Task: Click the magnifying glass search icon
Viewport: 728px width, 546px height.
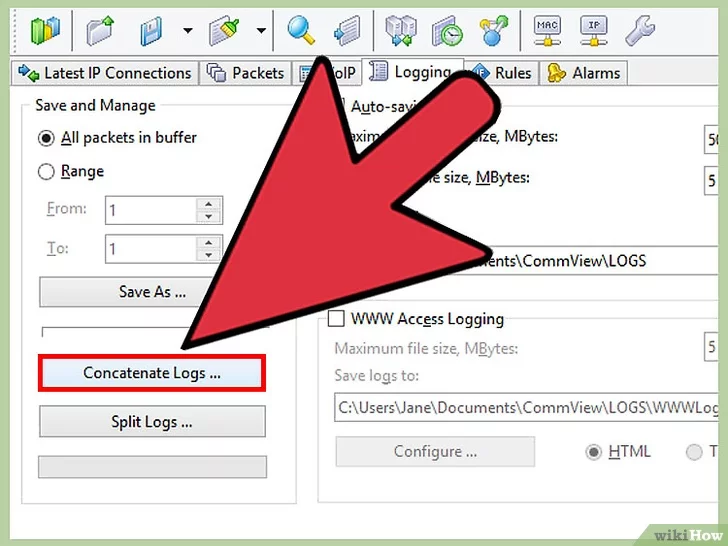Action: point(301,30)
